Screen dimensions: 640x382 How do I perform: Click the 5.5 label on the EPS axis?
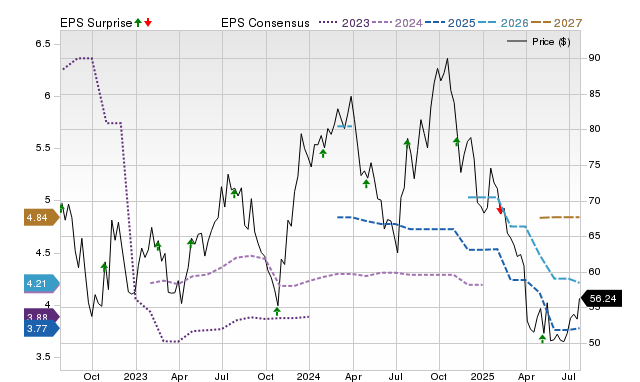click(x=43, y=148)
